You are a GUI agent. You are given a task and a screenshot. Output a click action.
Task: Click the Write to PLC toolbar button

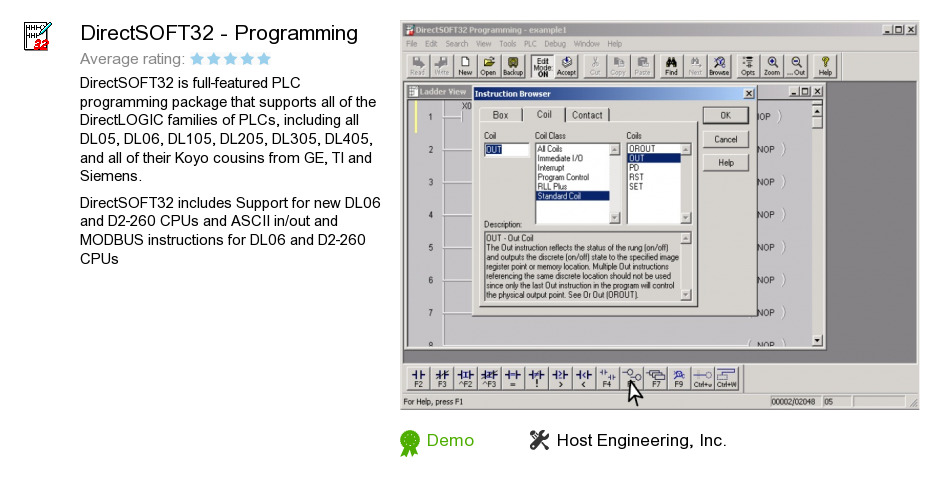[442, 66]
